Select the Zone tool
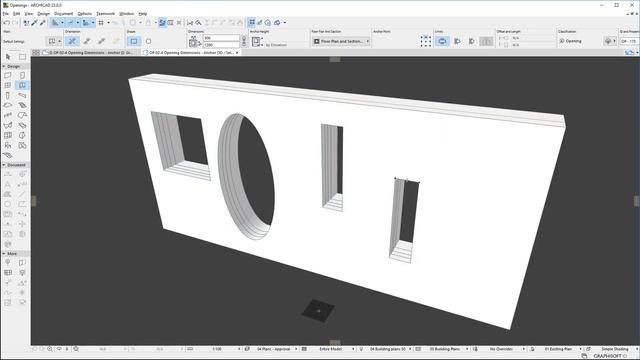 click(22, 145)
